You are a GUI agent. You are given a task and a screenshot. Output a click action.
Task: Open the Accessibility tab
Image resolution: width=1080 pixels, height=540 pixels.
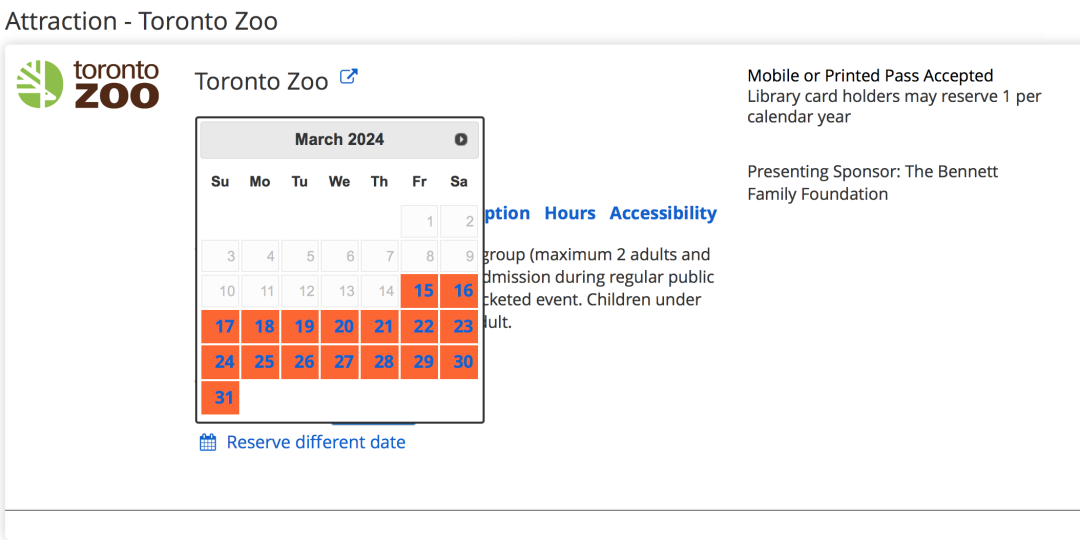[x=663, y=213]
